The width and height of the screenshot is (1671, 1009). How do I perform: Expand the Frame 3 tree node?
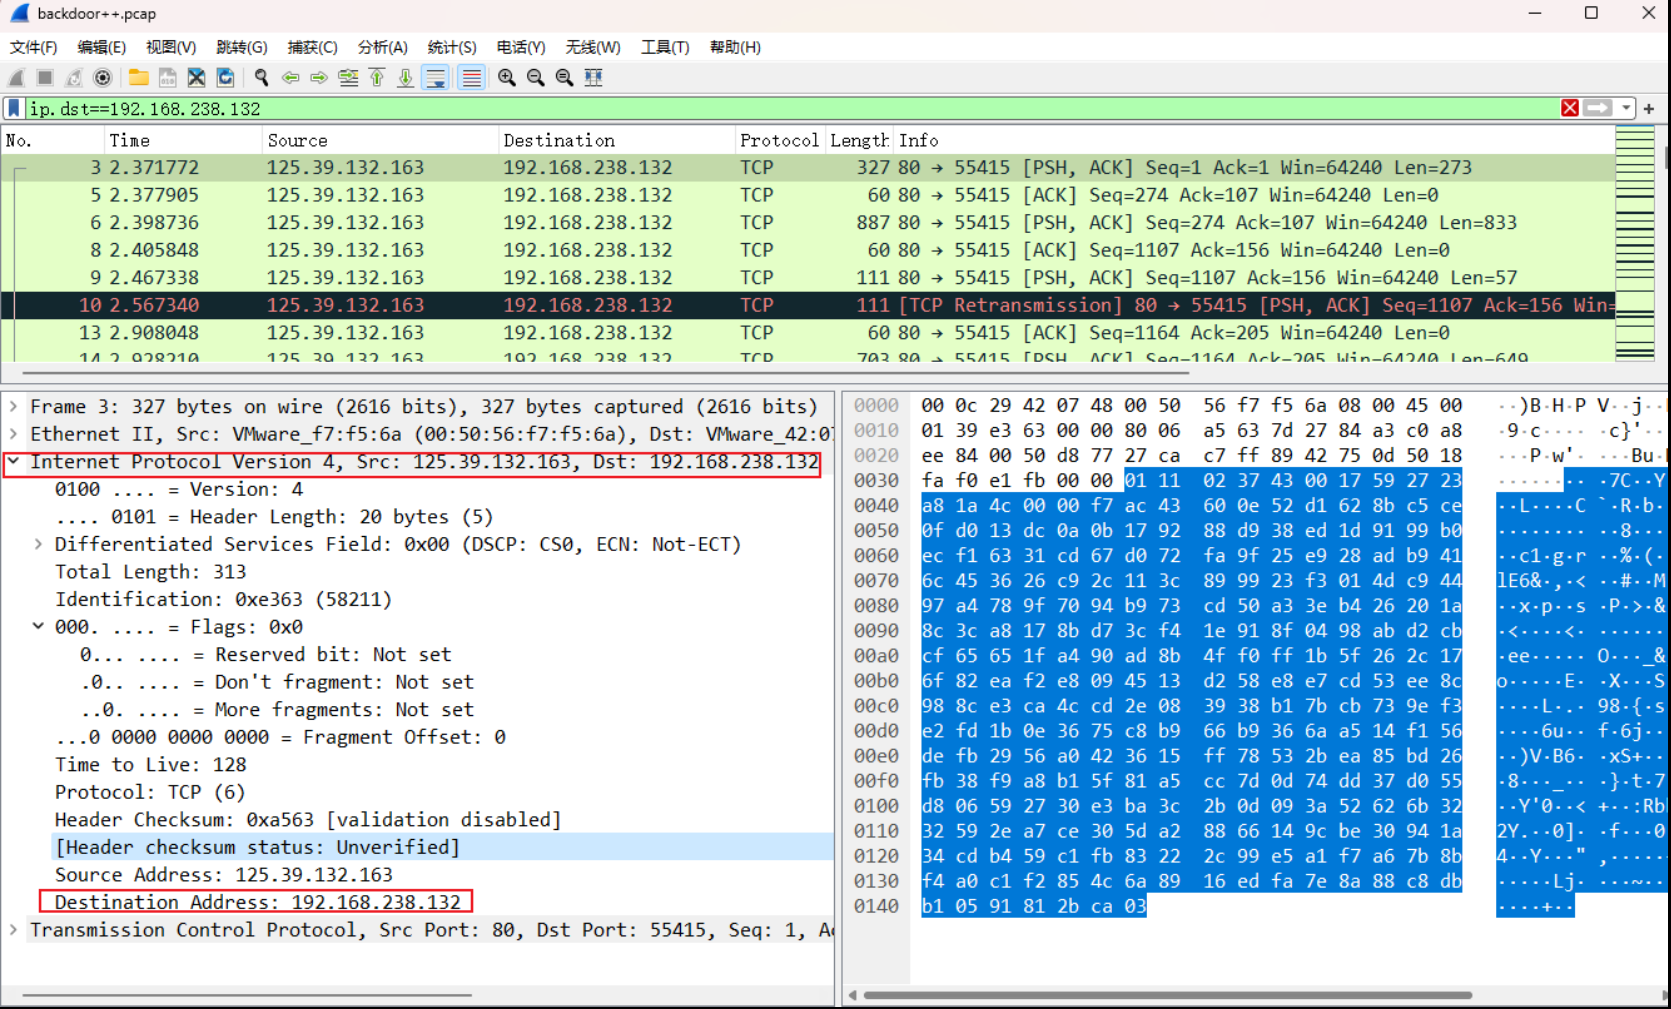pyautogui.click(x=13, y=406)
